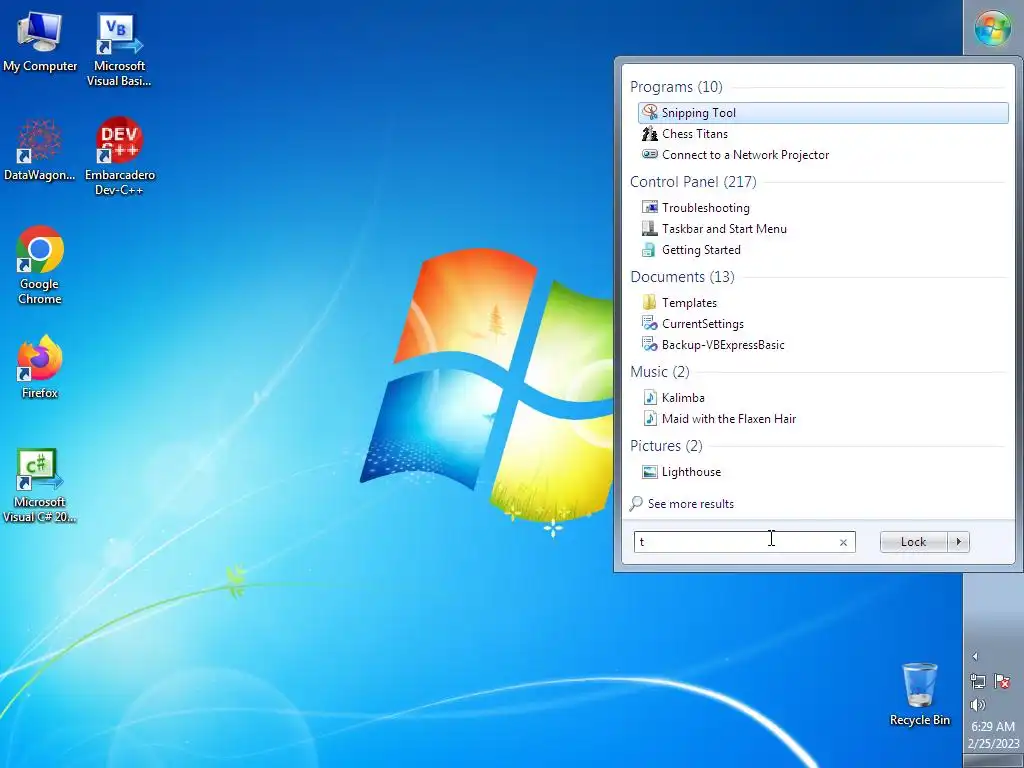Screen dimensions: 1024x768
Task: Launch Snipping Tool from search results
Action: [x=823, y=112]
